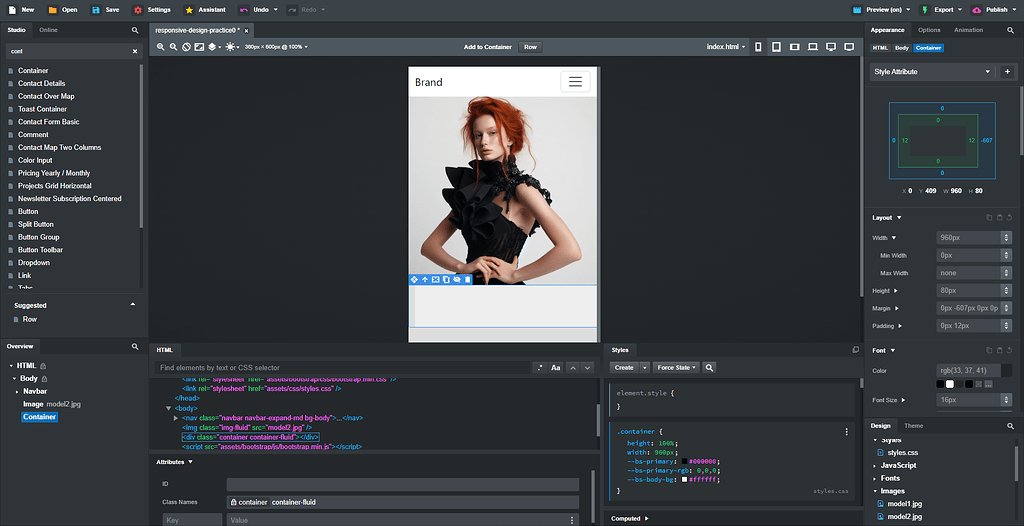The image size is (1024, 526).
Task: Save the project with Save
Action: coord(105,10)
